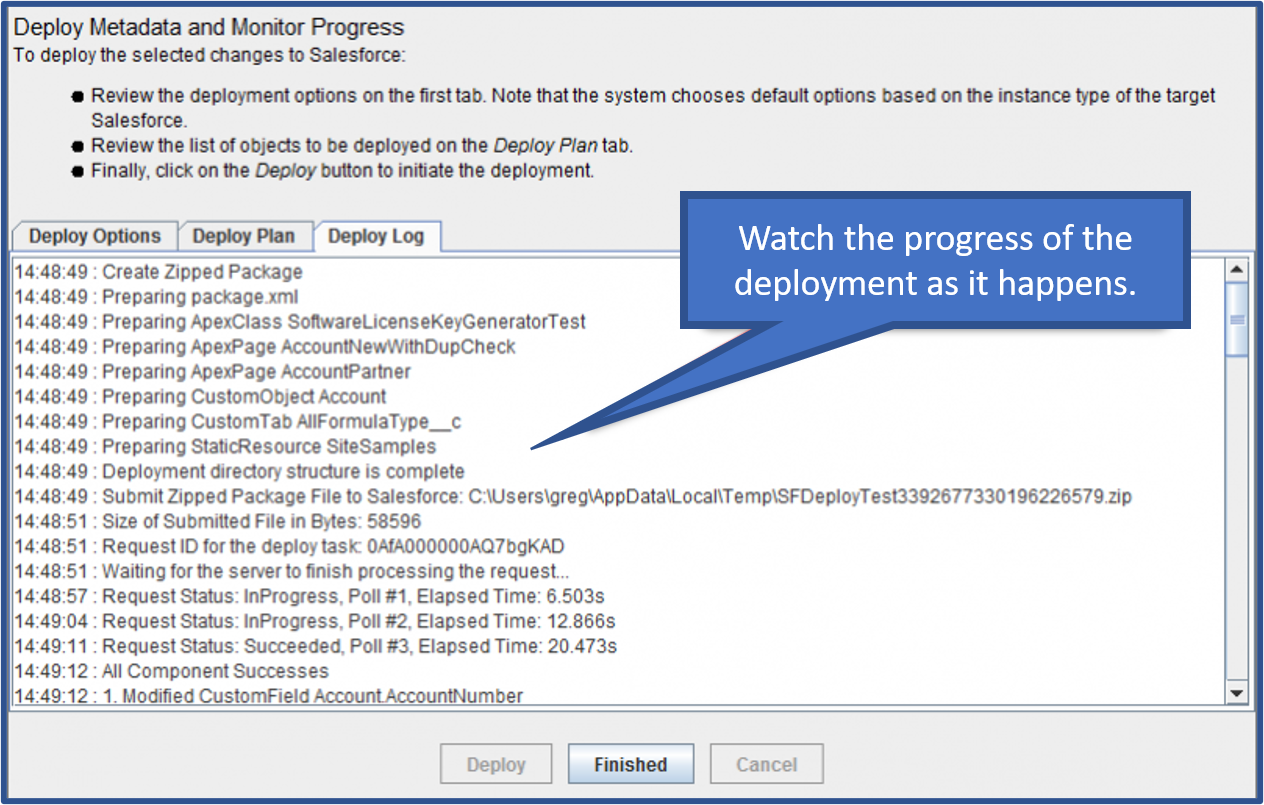Select 'Deployment directory structure is complete' line
This screenshot has width=1264, height=805.
pos(239,472)
